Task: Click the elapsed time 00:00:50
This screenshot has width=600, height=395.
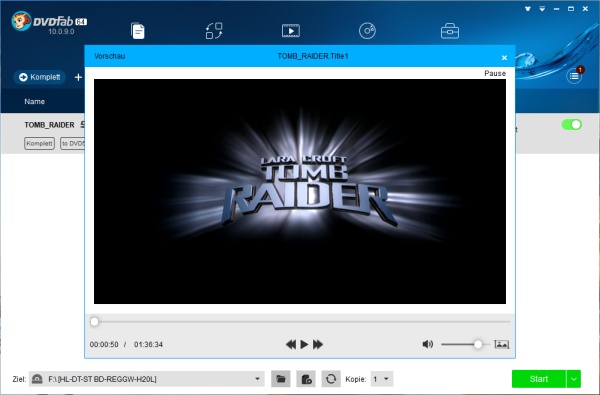Action: (x=104, y=344)
